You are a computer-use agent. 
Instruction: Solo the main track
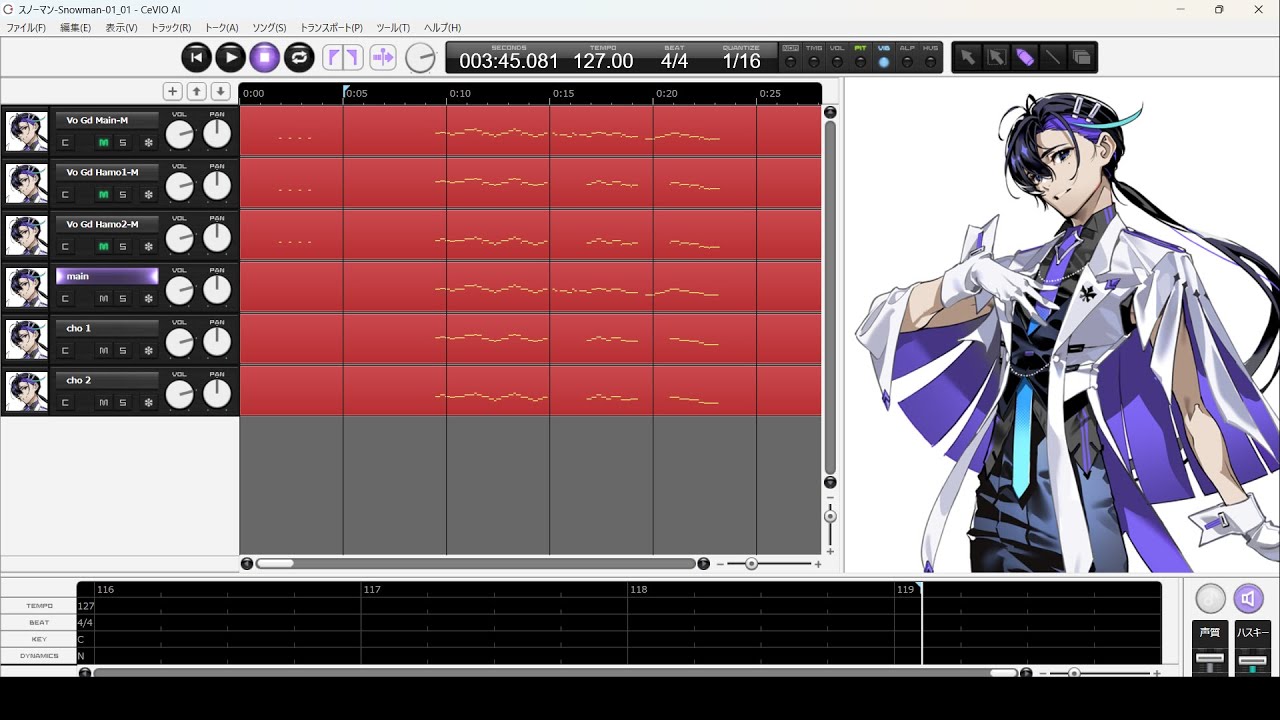(123, 298)
